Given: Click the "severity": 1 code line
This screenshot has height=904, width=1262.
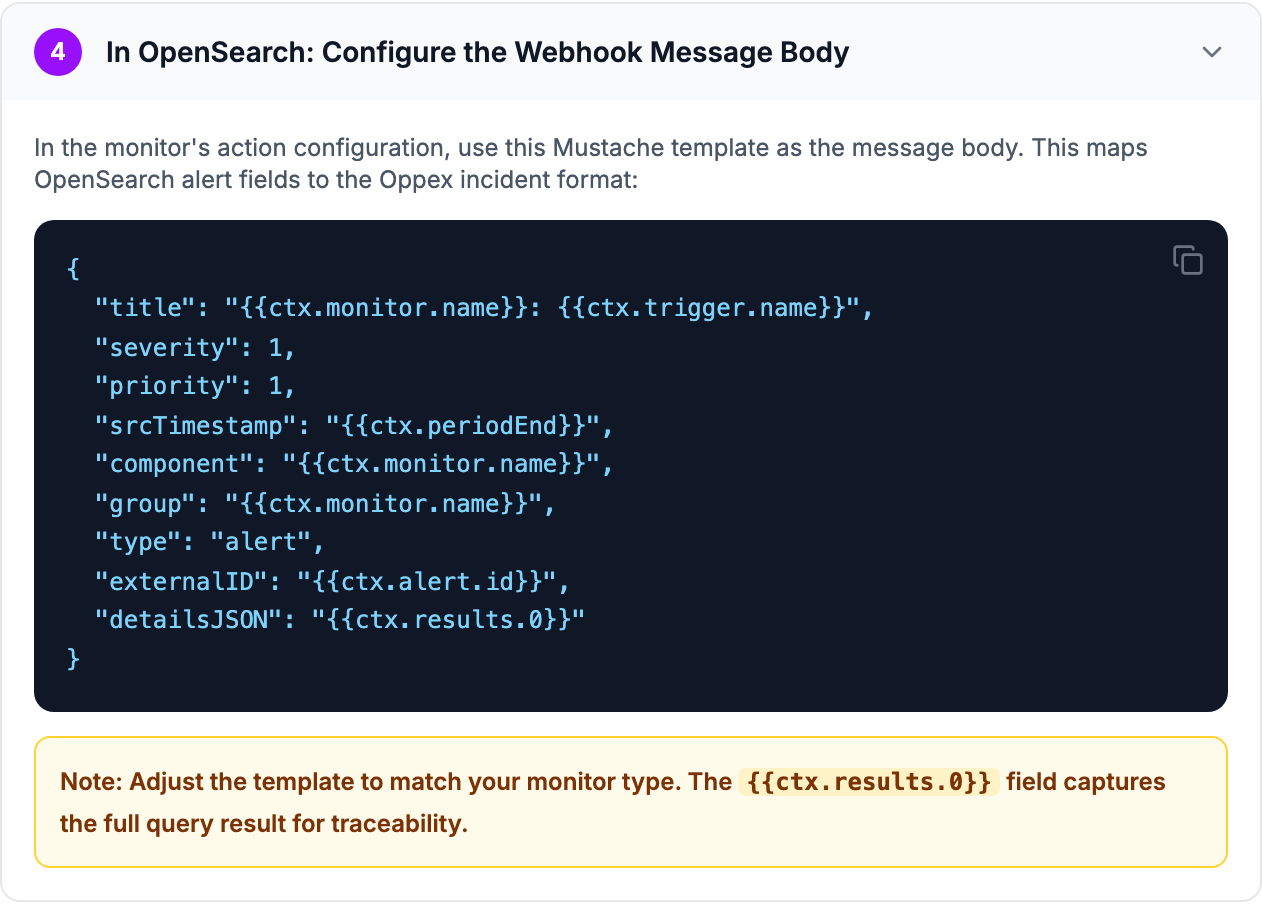Looking at the screenshot, I should click(196, 347).
